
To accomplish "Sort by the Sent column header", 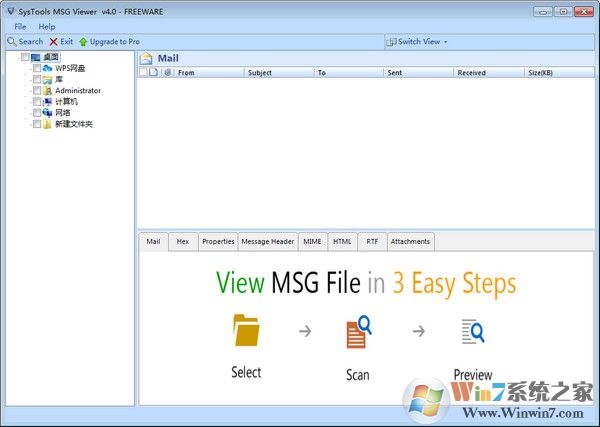I will pyautogui.click(x=419, y=72).
